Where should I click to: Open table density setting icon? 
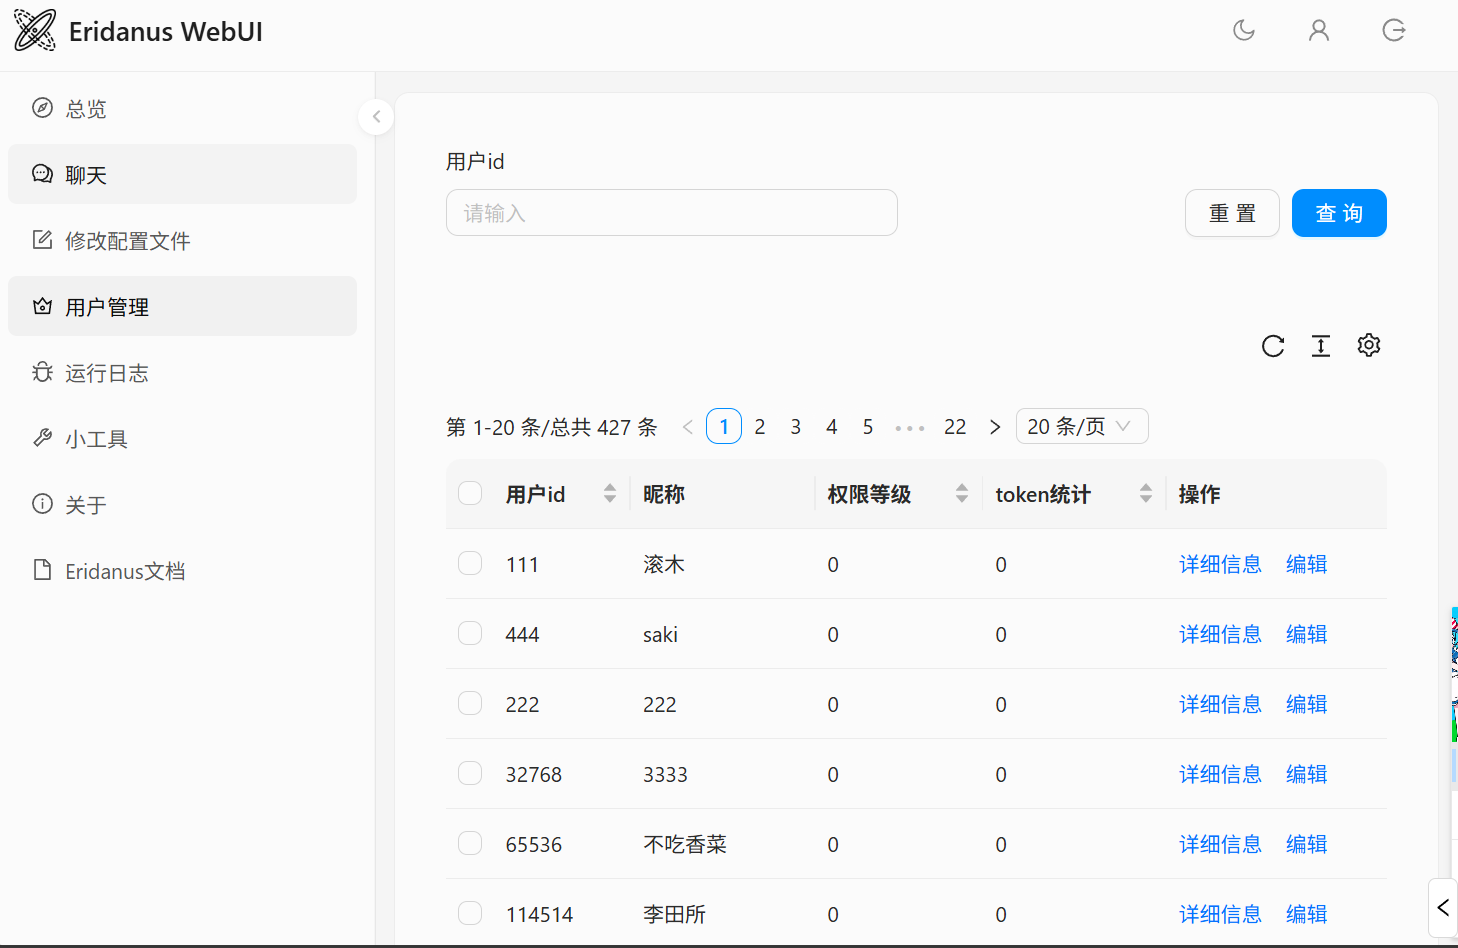pyautogui.click(x=1321, y=346)
